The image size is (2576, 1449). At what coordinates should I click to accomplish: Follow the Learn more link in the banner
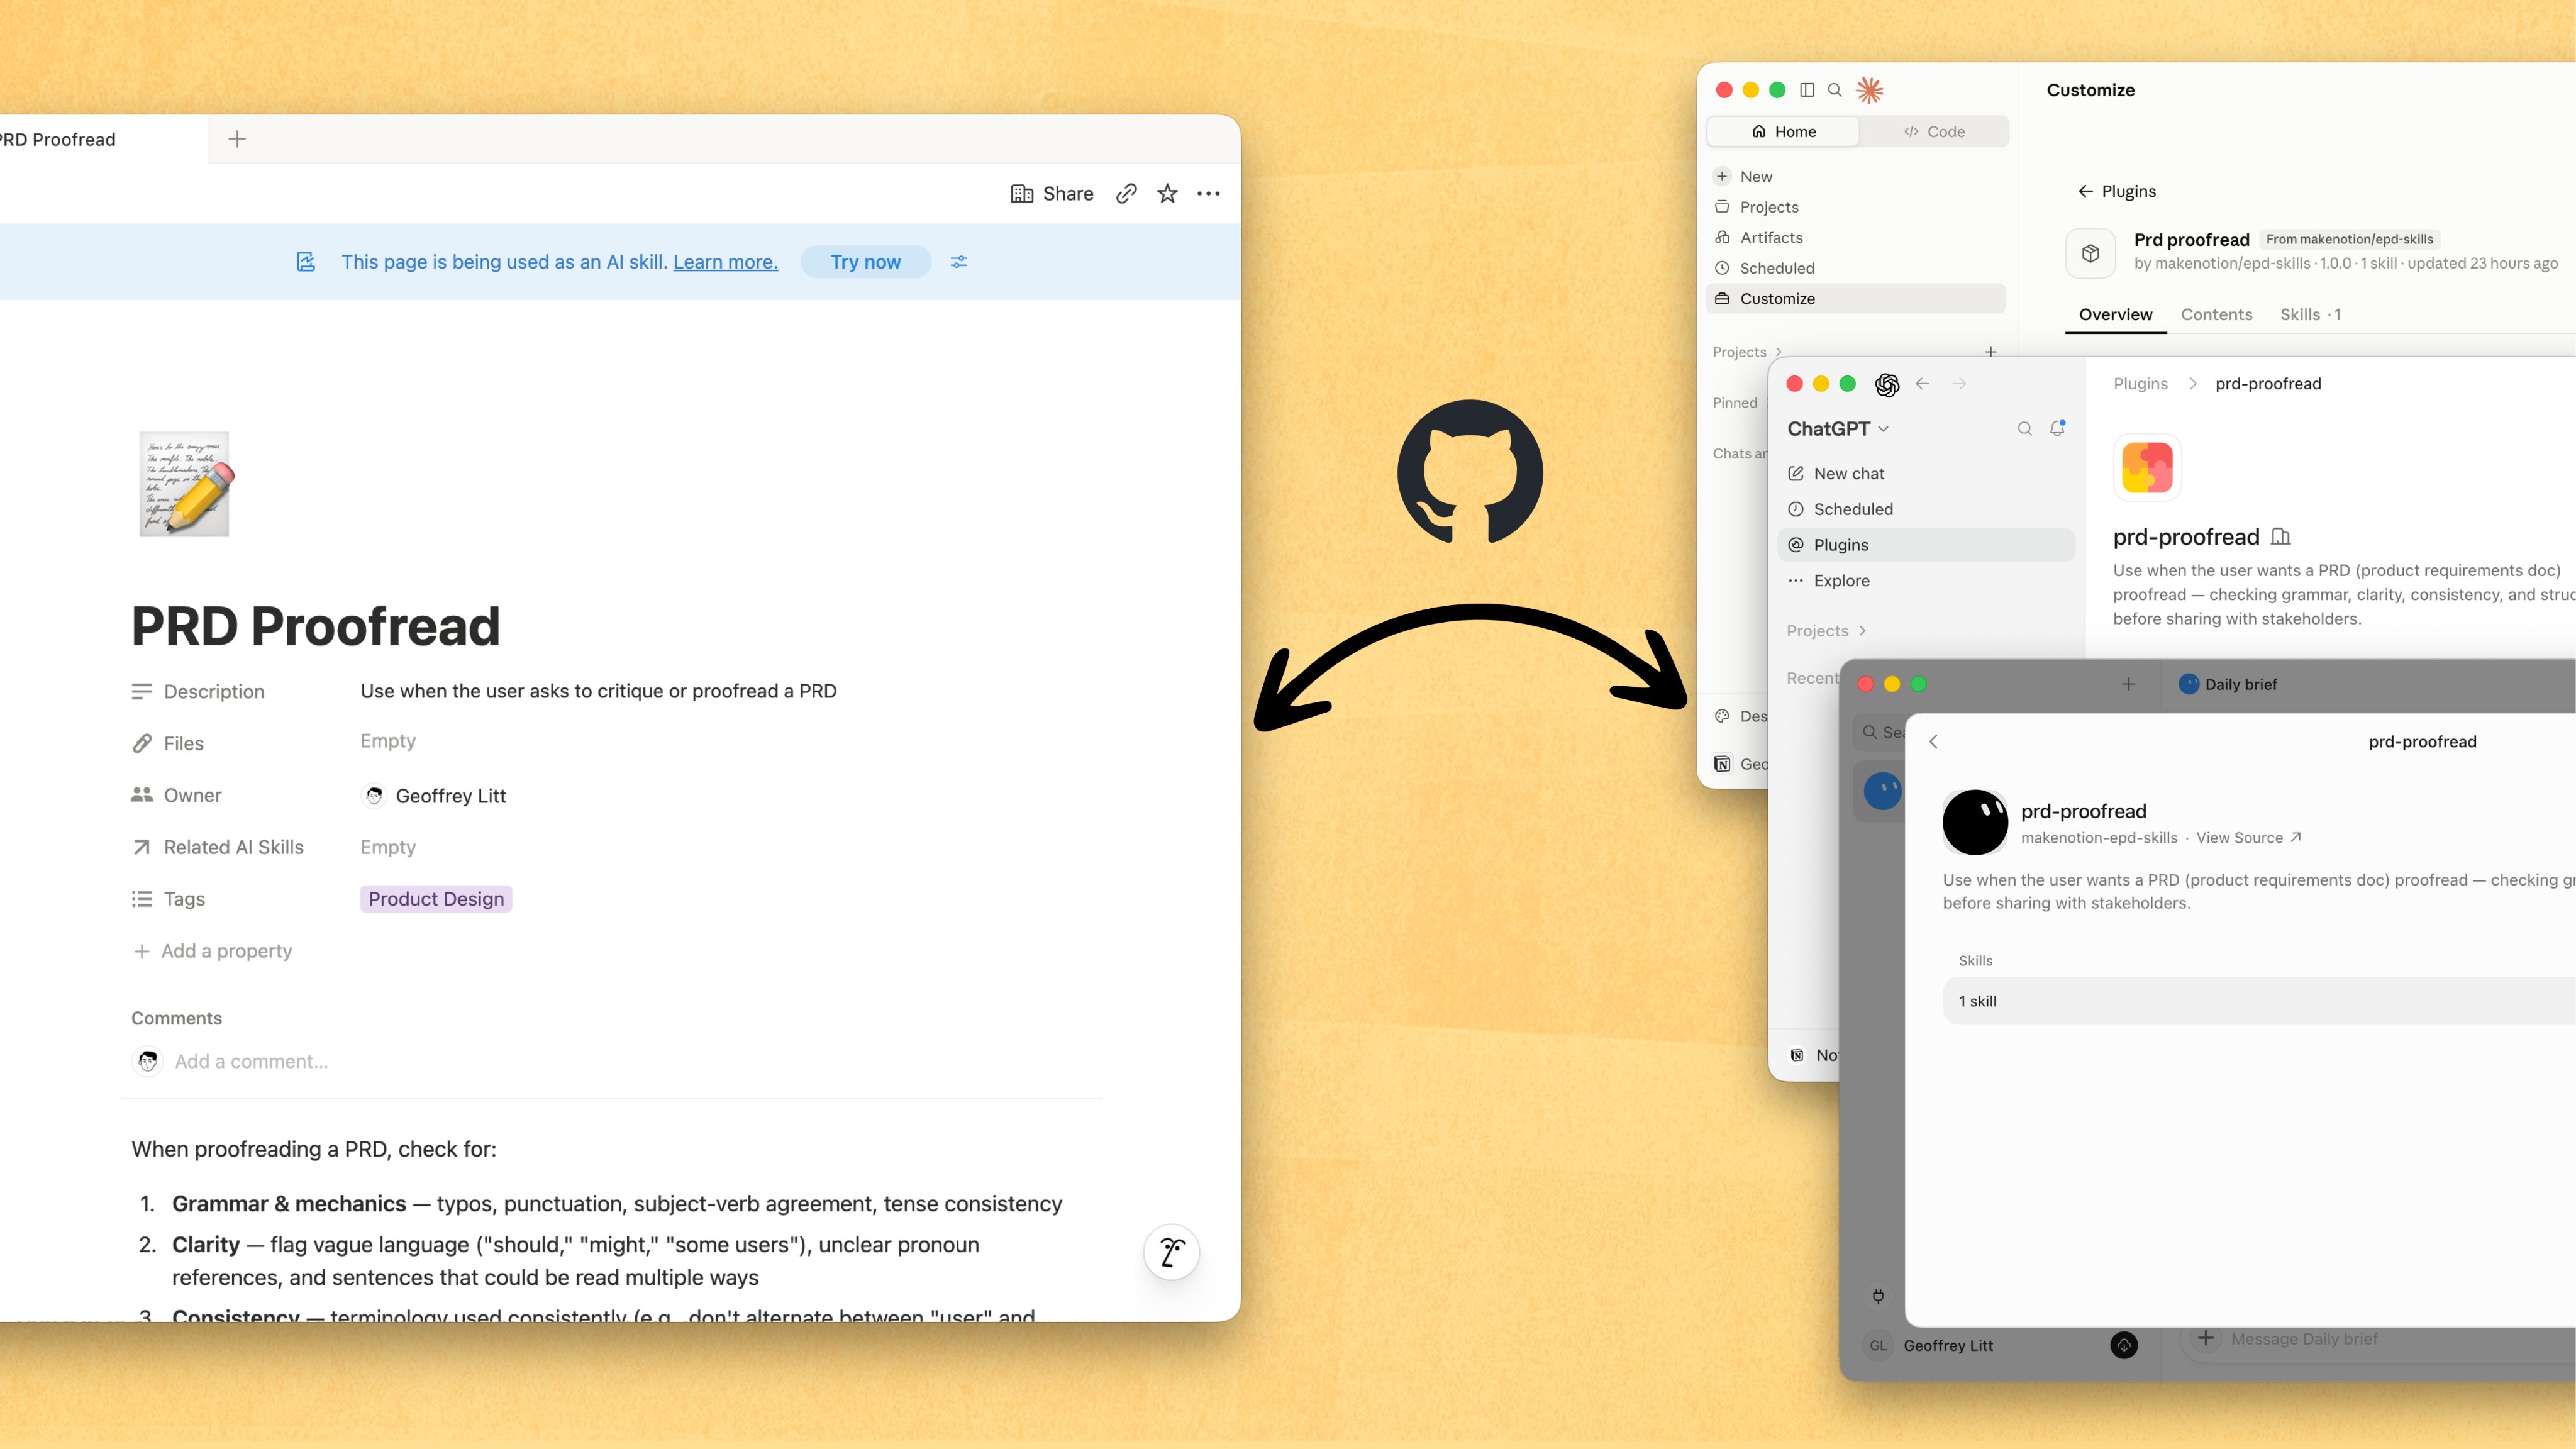click(x=725, y=262)
